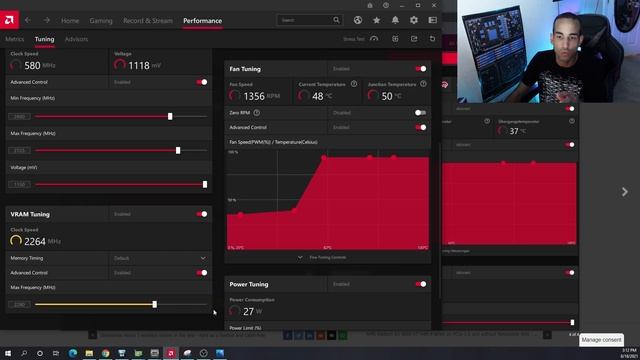Click AMD Radeon Software taskbar icon
Screen dimensions: 640x360
click(x=171, y=353)
